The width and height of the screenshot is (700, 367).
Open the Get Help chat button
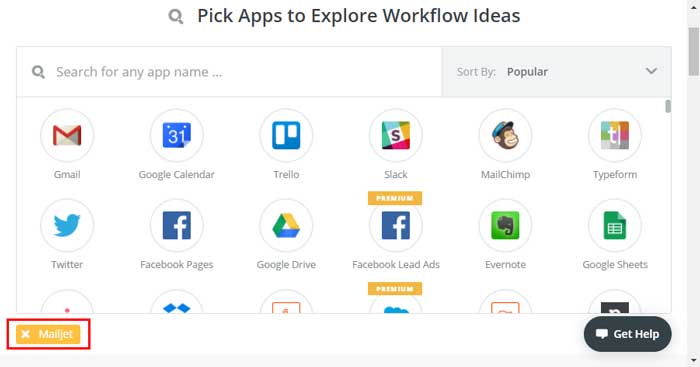627,334
